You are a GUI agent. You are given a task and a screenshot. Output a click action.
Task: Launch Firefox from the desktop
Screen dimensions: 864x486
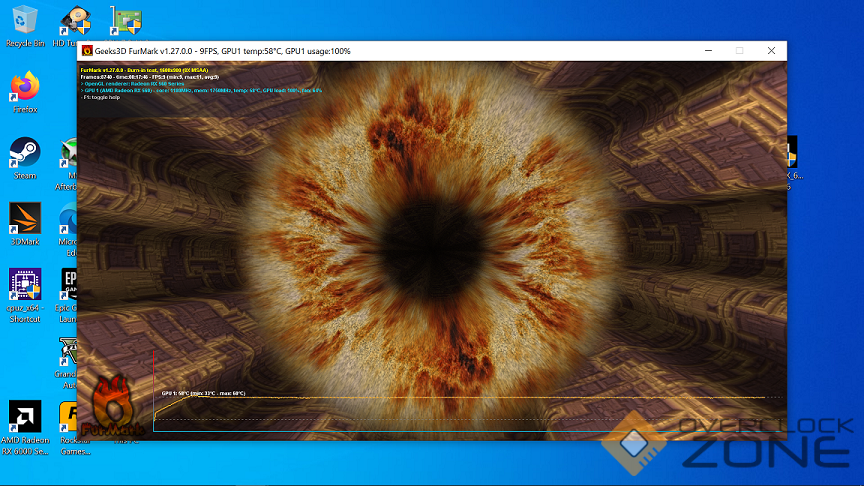[25, 92]
